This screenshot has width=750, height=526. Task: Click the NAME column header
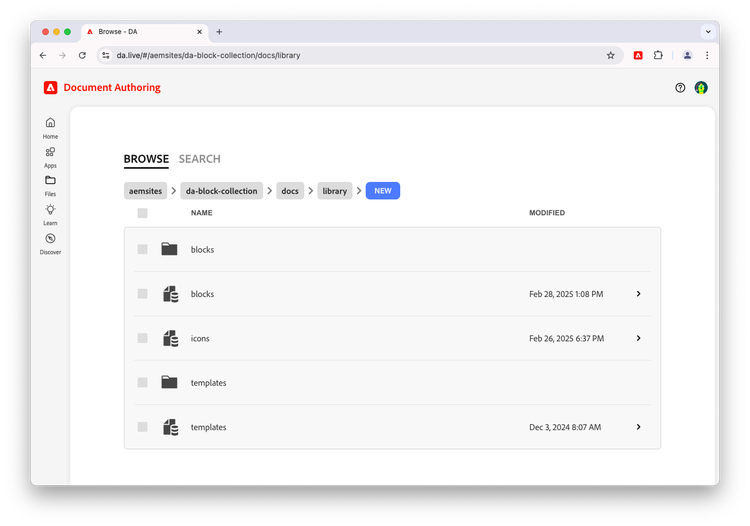201,213
